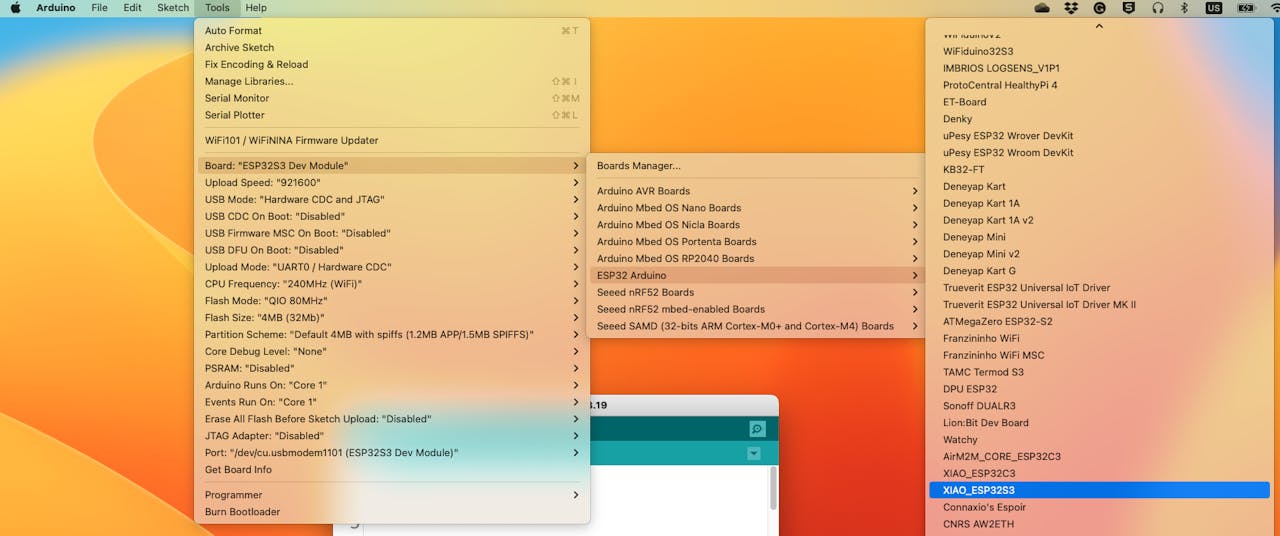
Task: Expand the CPU Frequency: "240MHz (WiFi)" submenu
Action: (392, 284)
